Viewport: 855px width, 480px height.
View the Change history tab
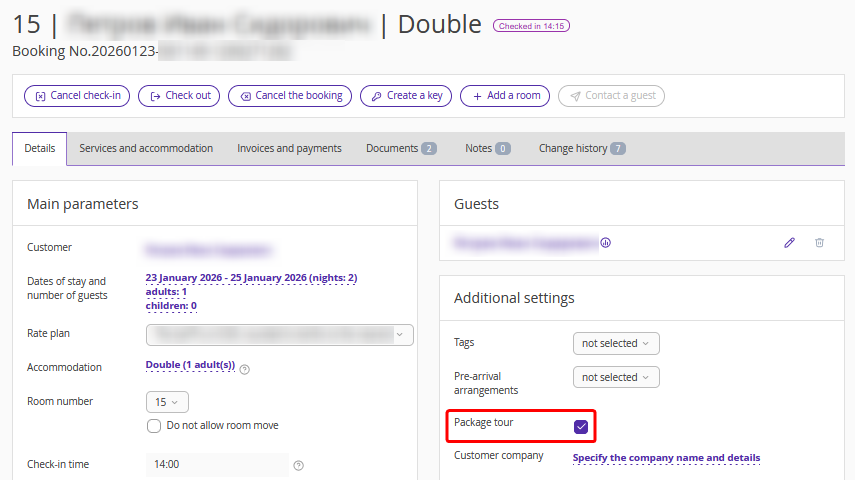(582, 148)
